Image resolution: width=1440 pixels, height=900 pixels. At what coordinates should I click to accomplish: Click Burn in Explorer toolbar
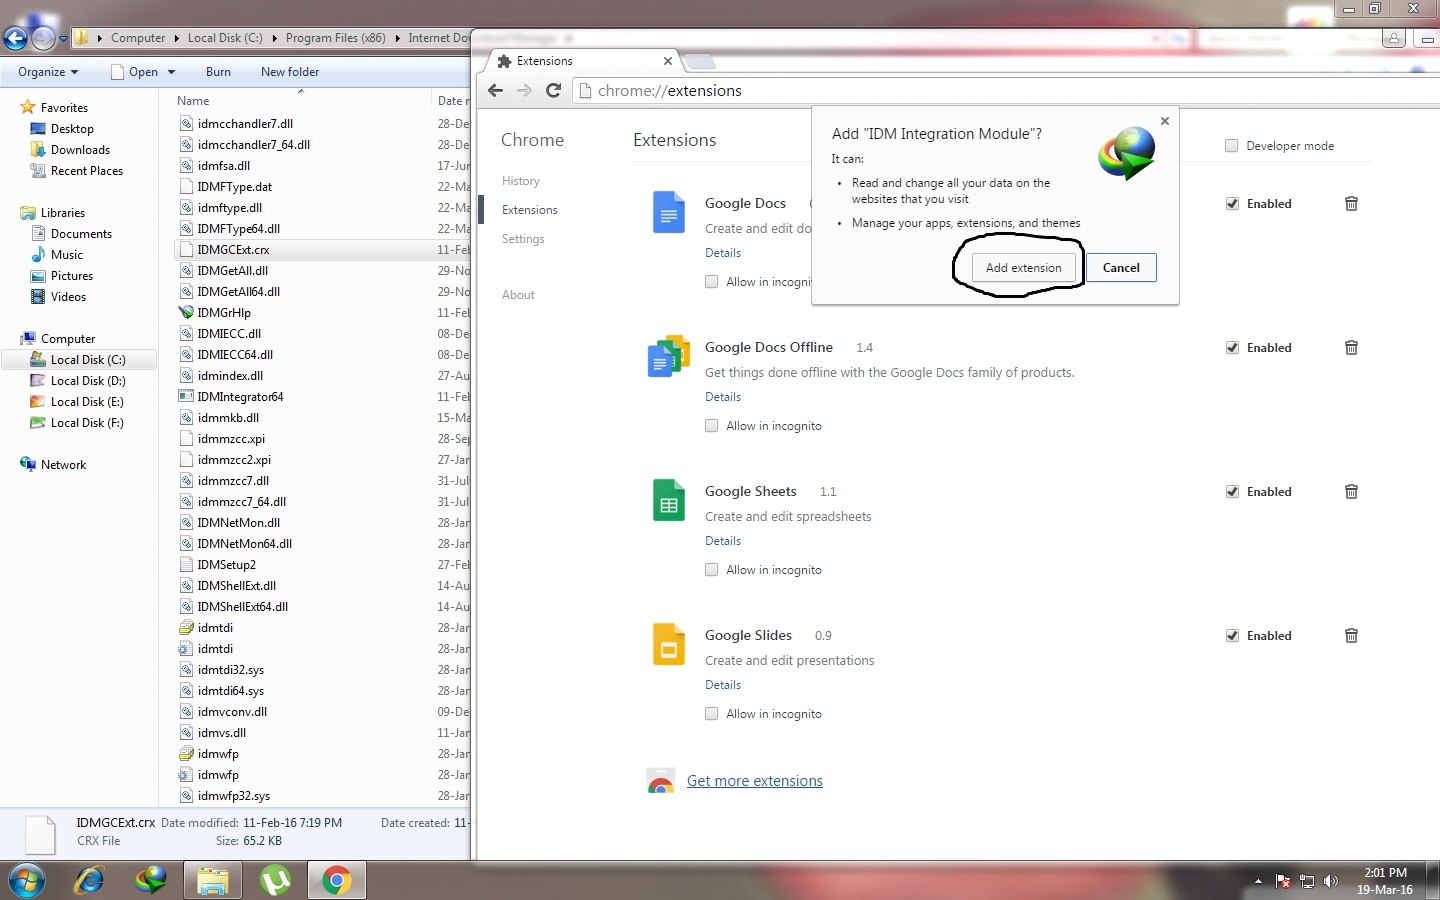[218, 72]
